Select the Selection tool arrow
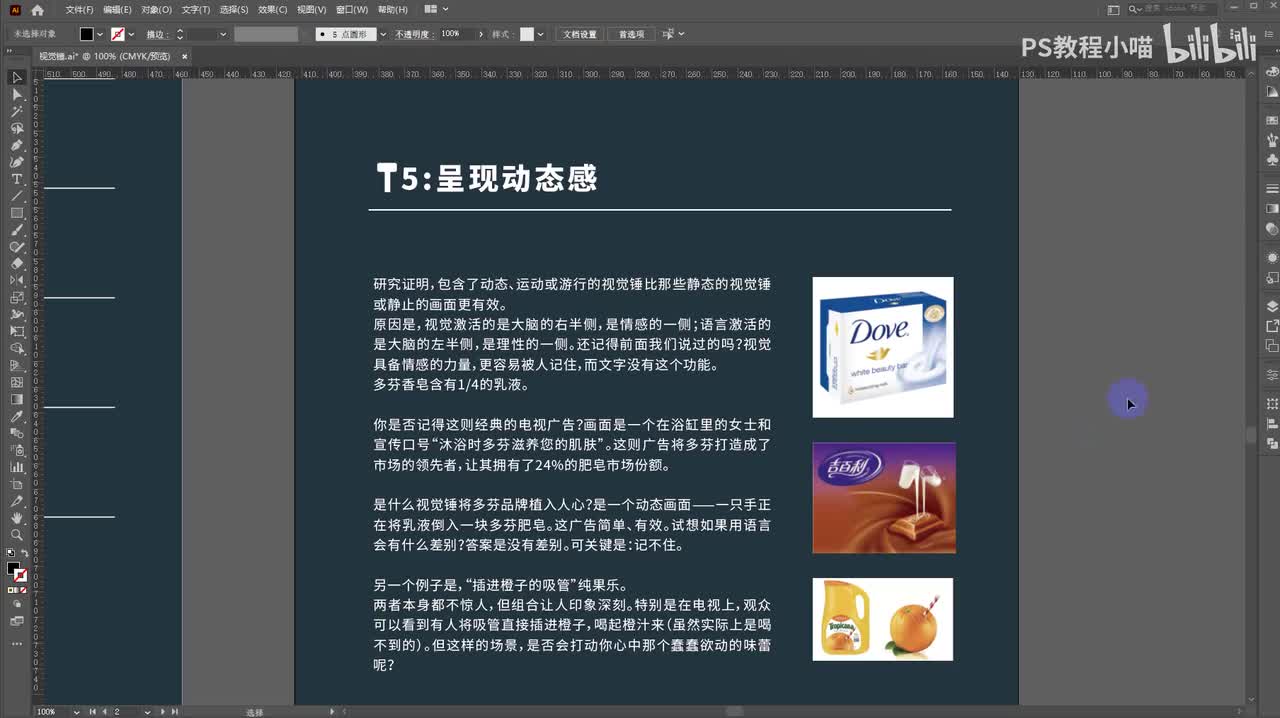1280x718 pixels. pyautogui.click(x=17, y=77)
